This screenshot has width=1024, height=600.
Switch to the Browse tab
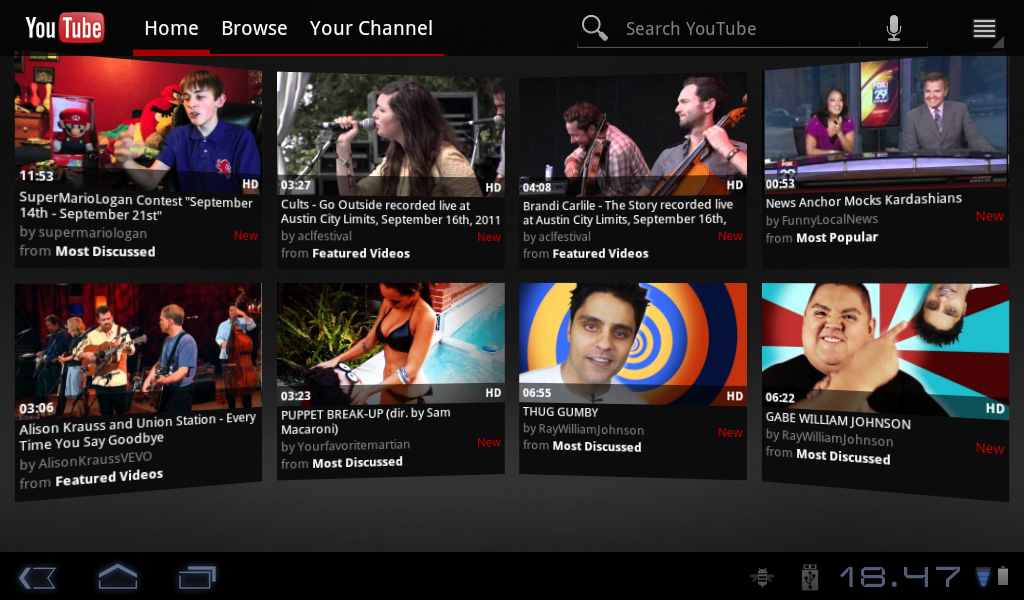254,28
